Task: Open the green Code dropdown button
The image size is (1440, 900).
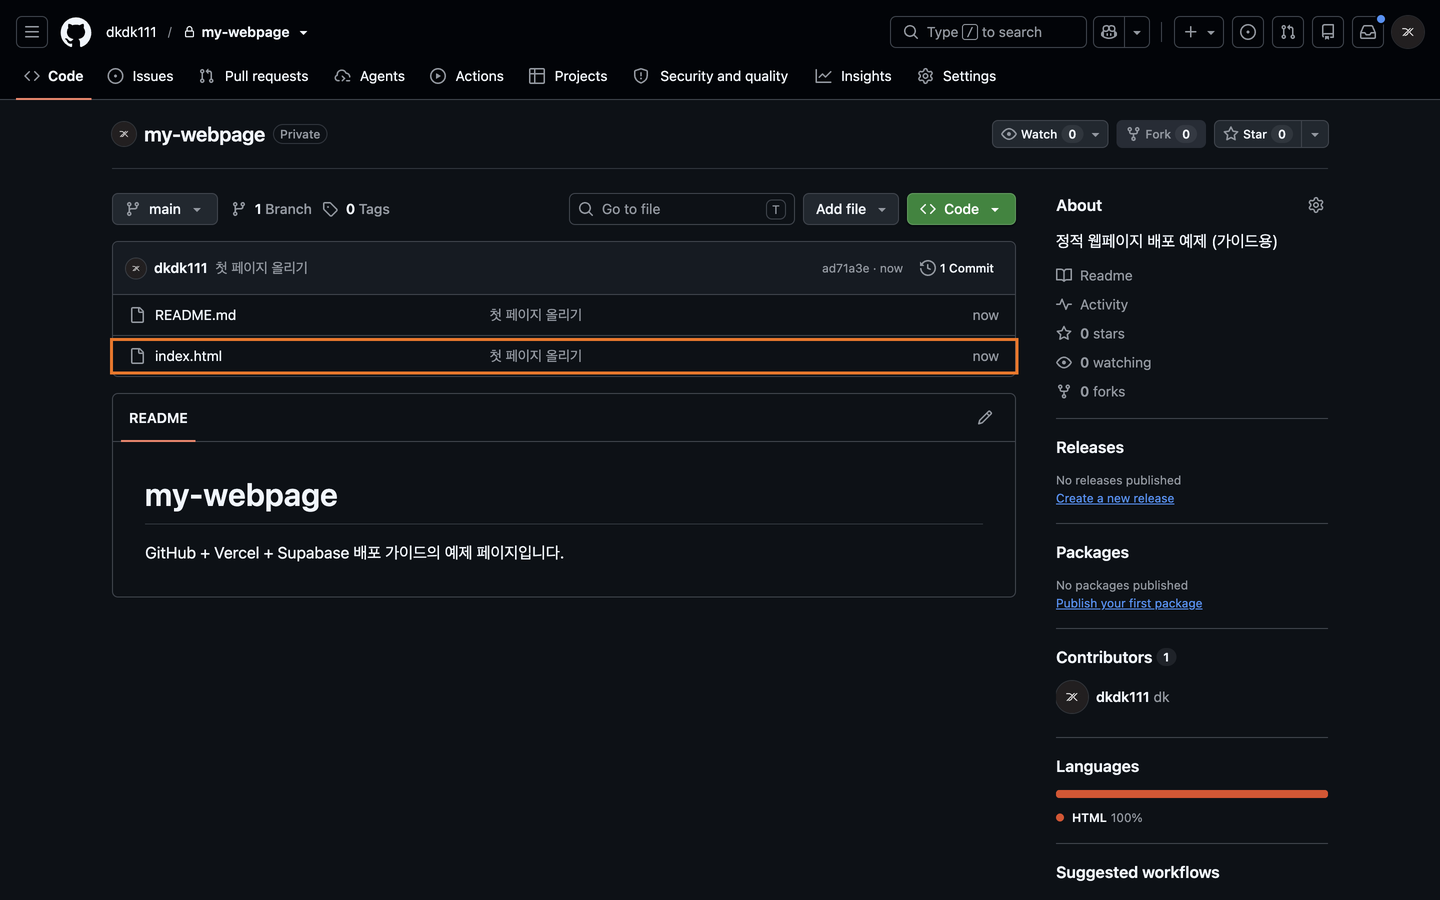Action: (961, 209)
